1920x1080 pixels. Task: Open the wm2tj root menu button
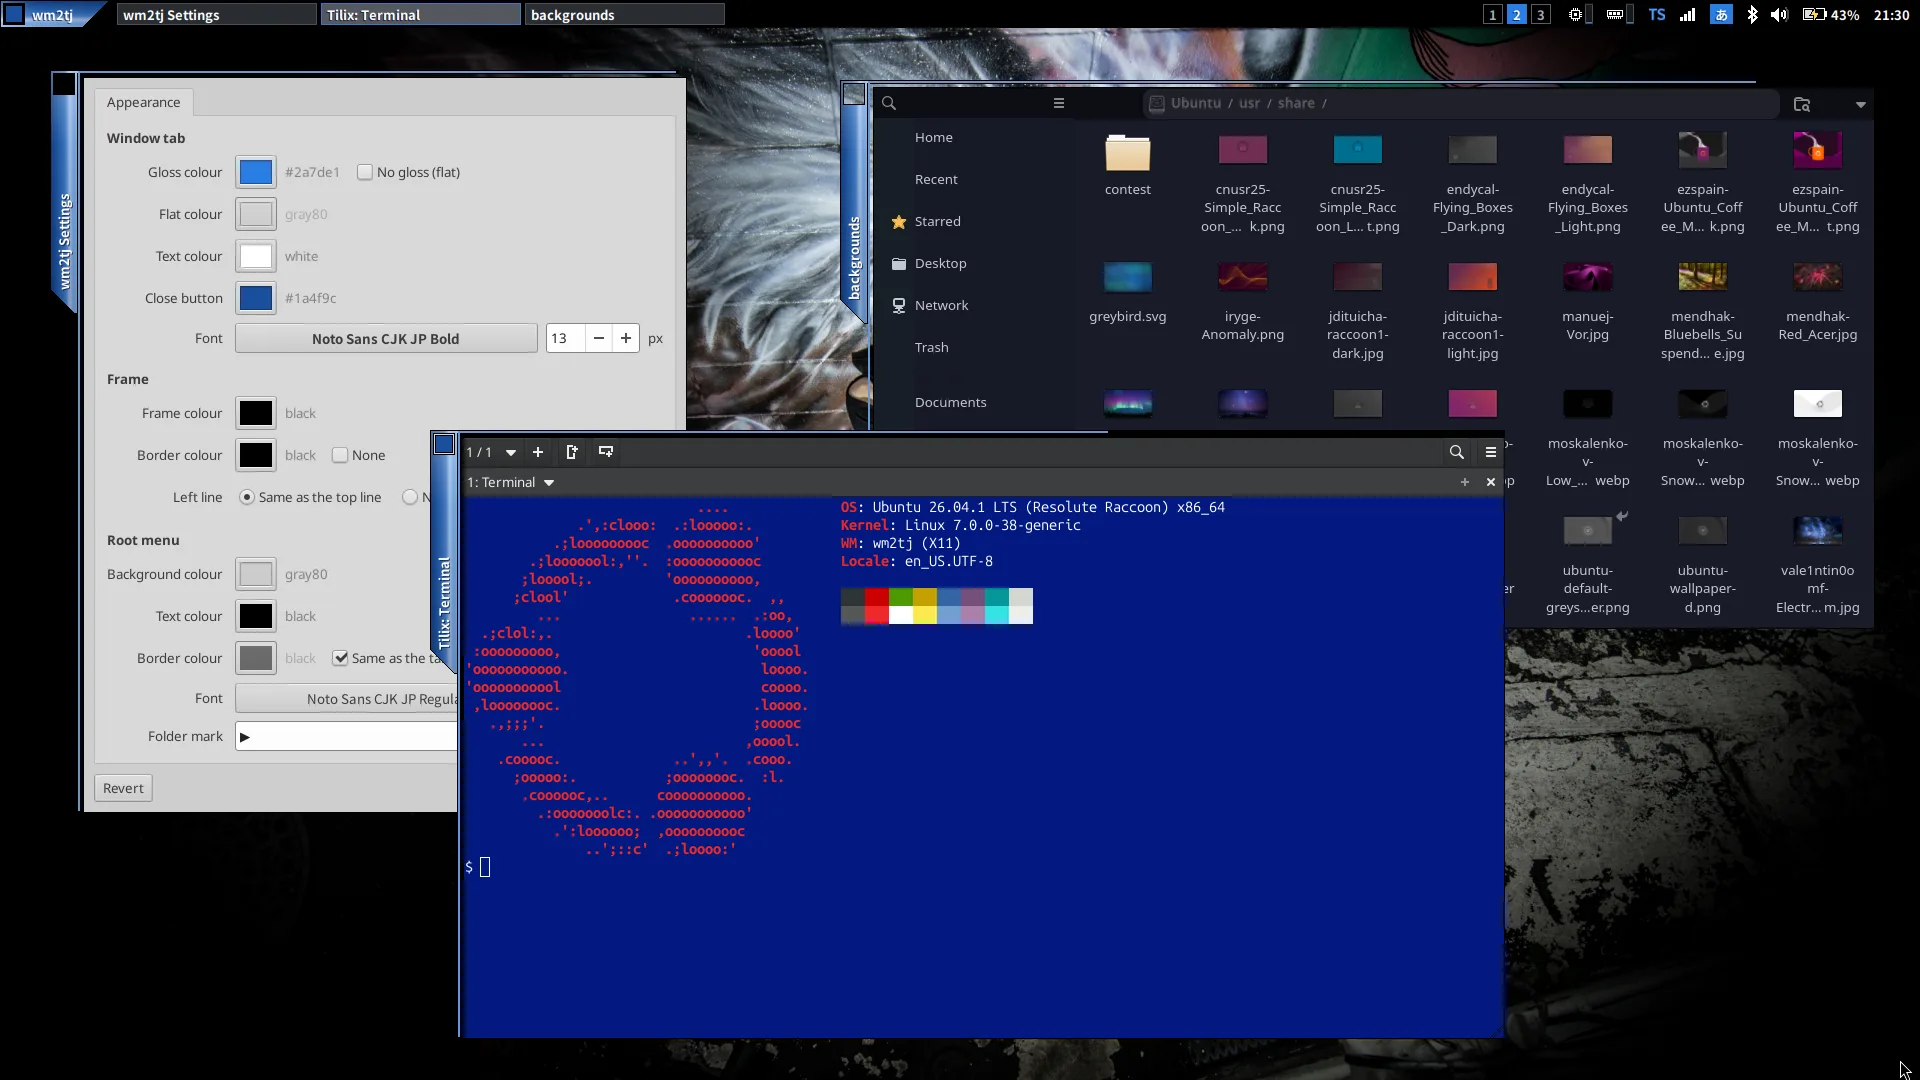click(x=52, y=15)
